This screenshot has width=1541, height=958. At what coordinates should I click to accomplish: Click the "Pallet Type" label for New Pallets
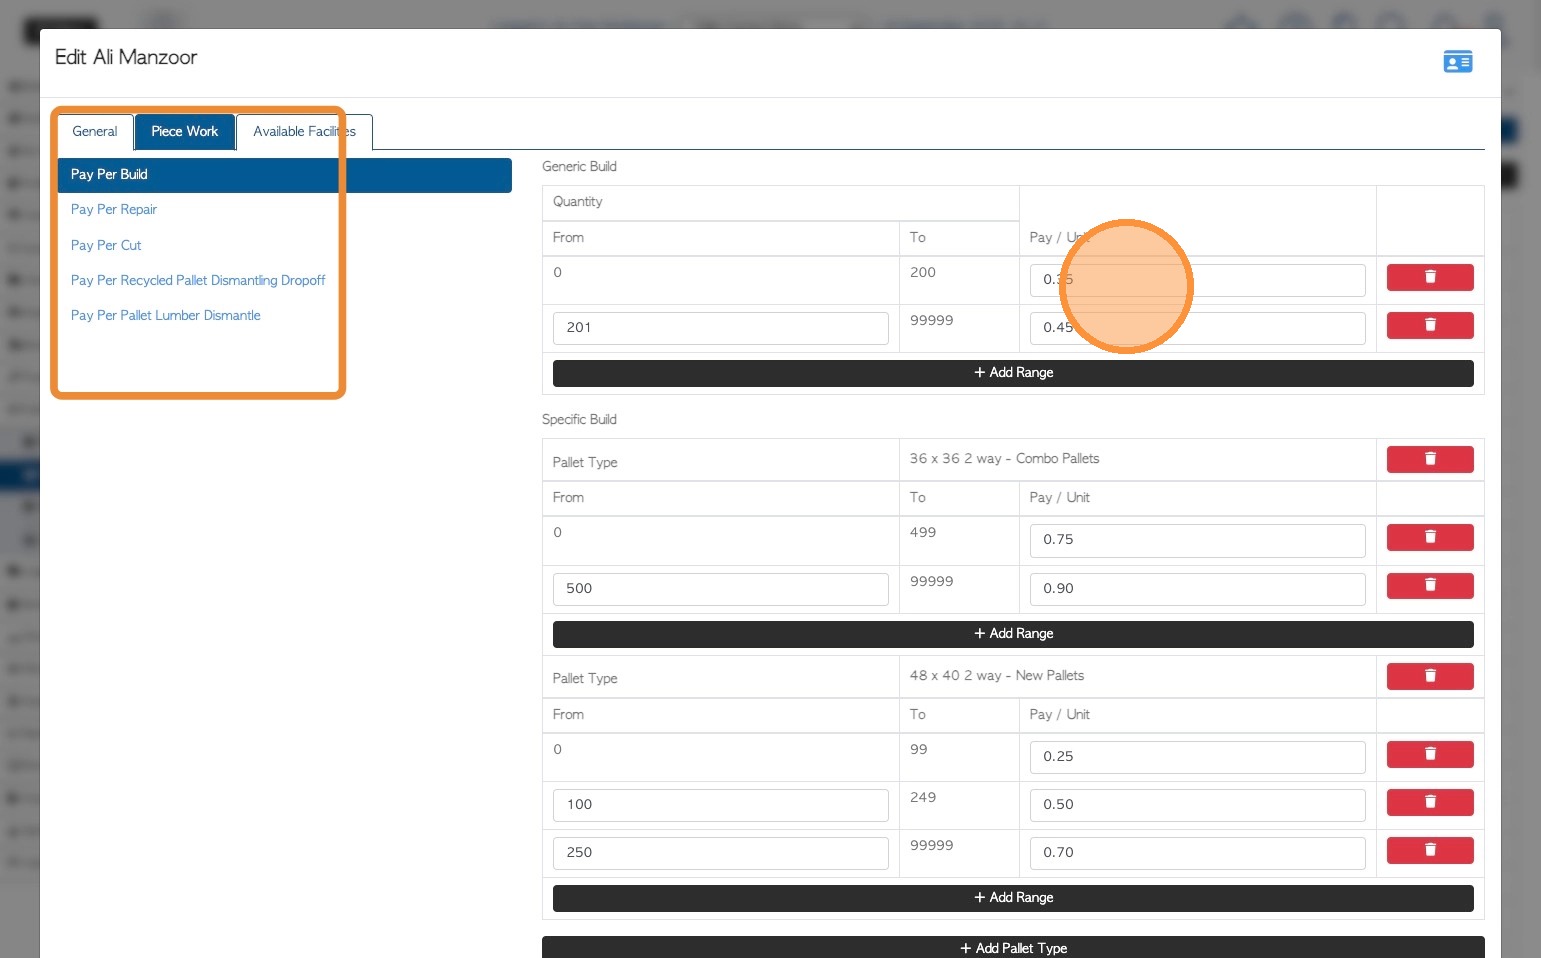click(x=585, y=679)
